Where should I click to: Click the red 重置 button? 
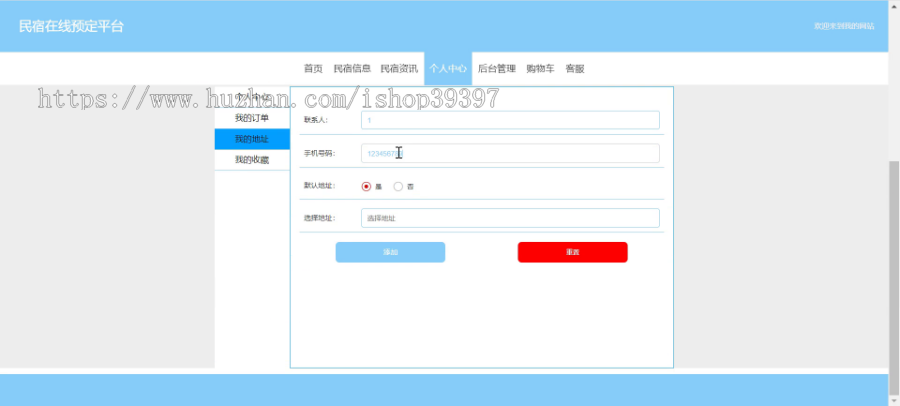click(x=572, y=252)
